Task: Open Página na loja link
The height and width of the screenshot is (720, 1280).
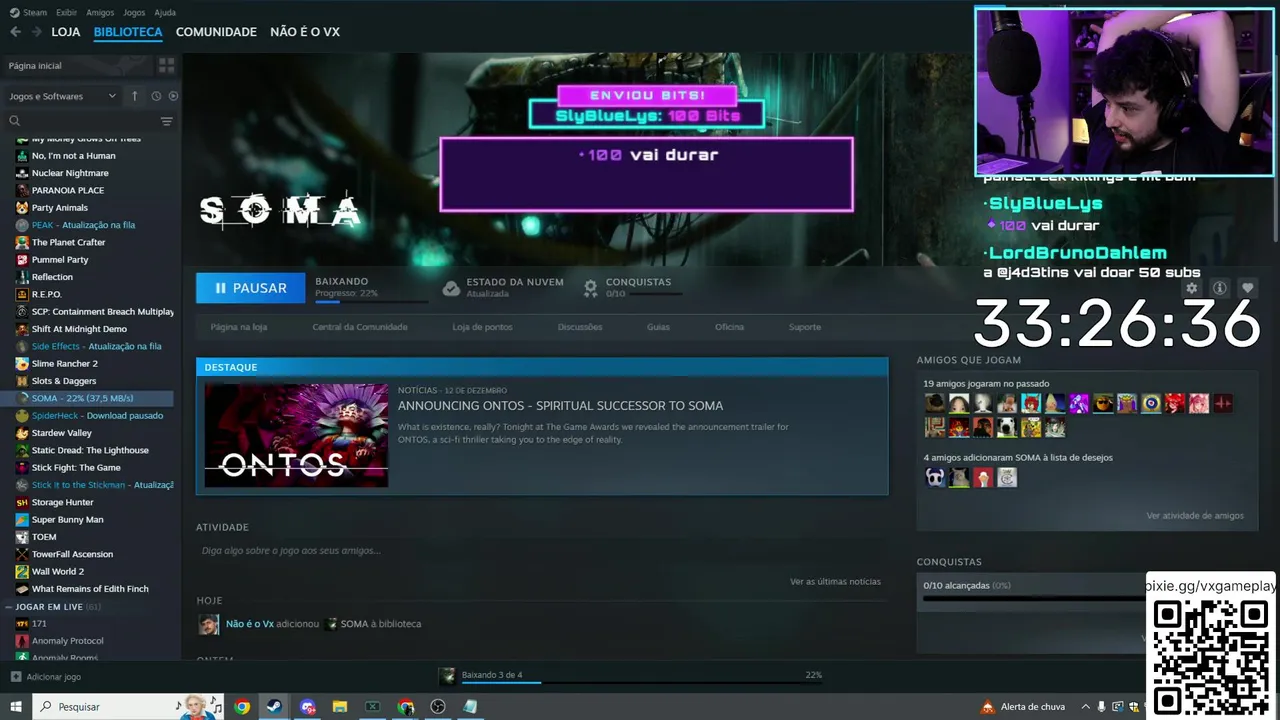Action: click(239, 327)
